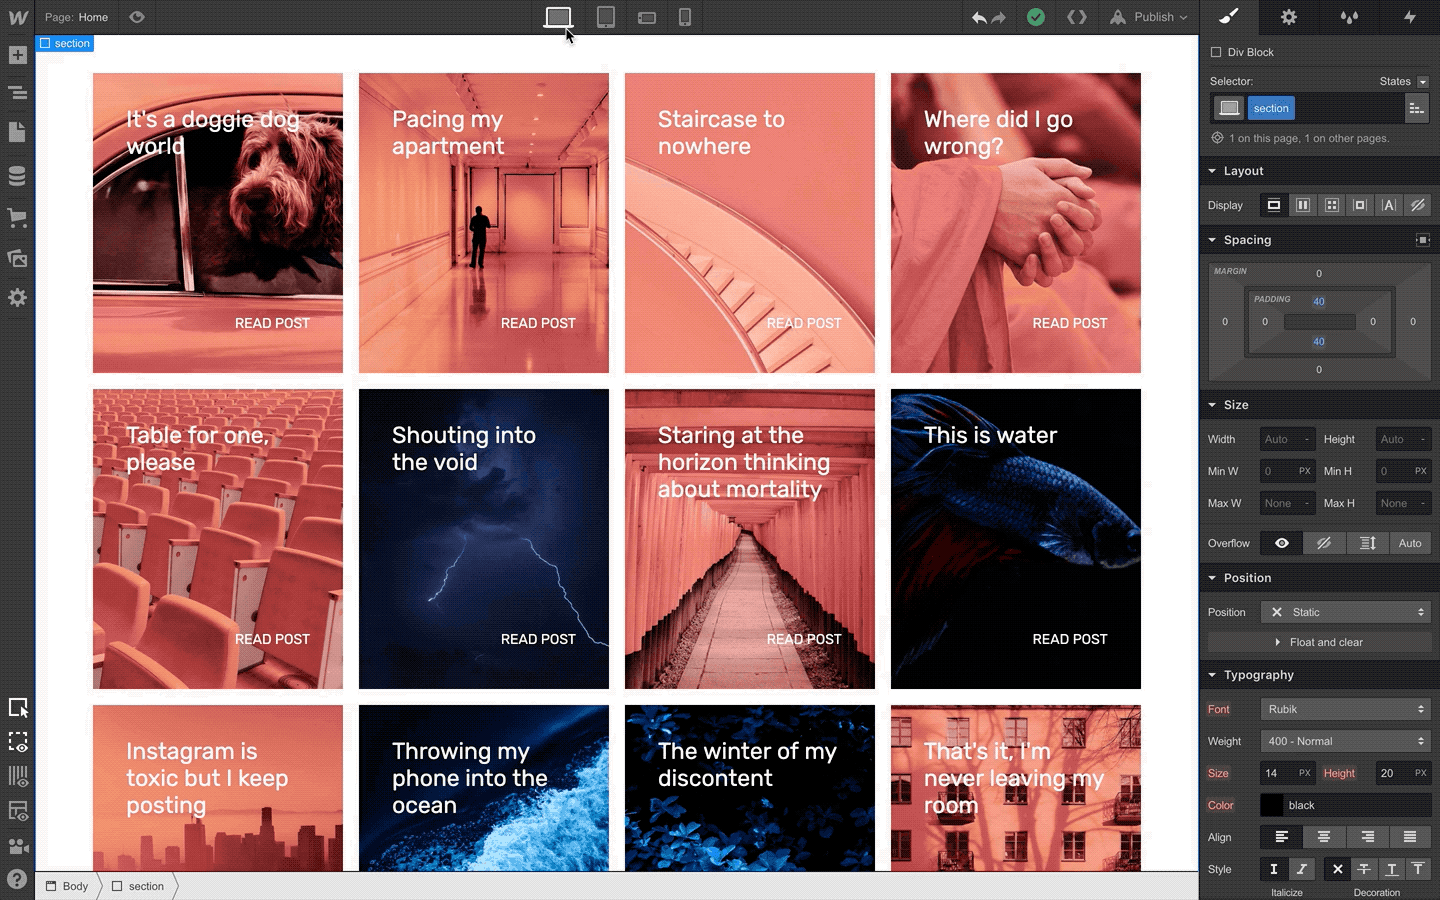
Task: Open the Navigator panel
Action: click(17, 93)
